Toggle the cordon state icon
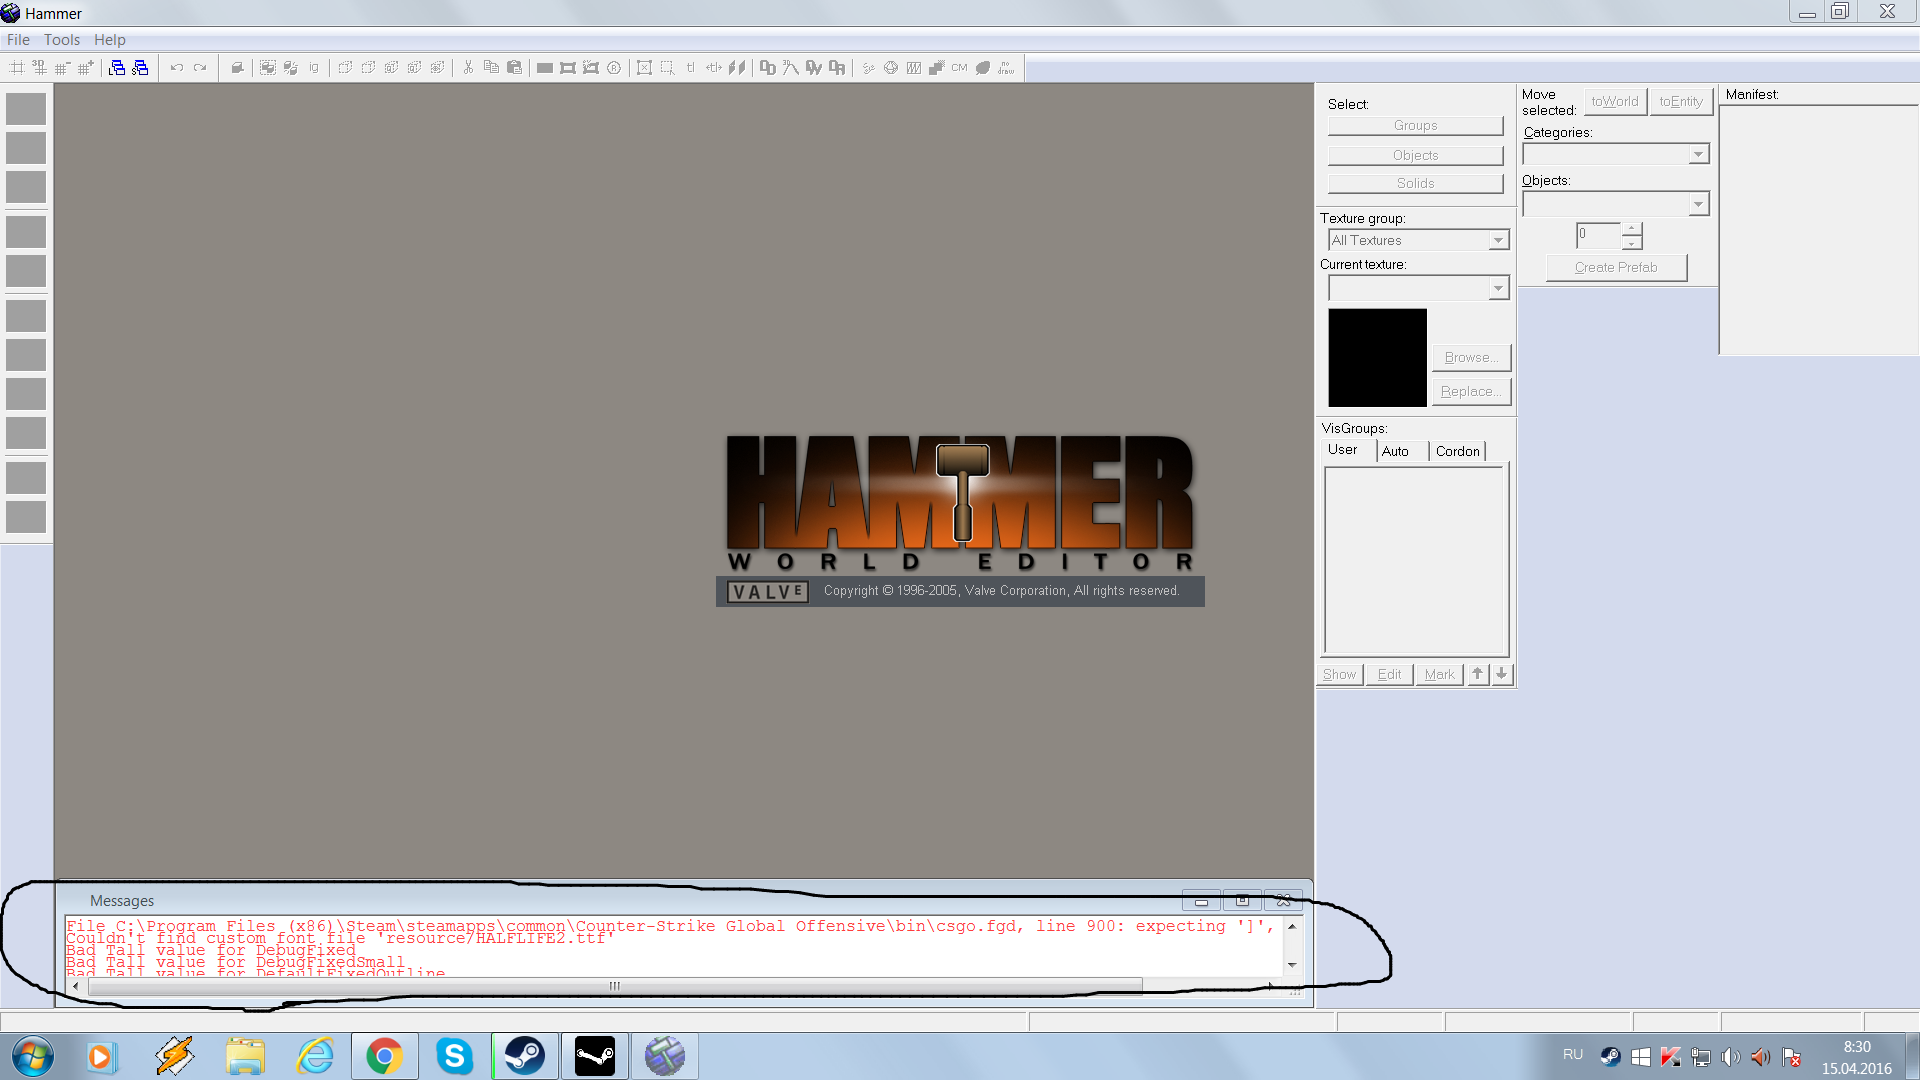 coord(545,68)
